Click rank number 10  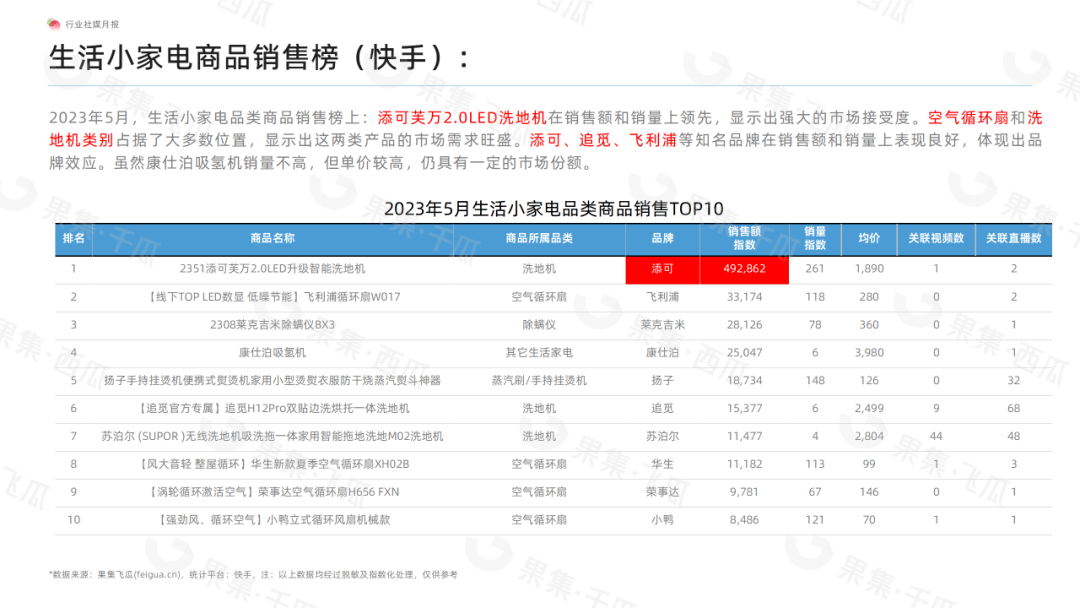click(74, 520)
